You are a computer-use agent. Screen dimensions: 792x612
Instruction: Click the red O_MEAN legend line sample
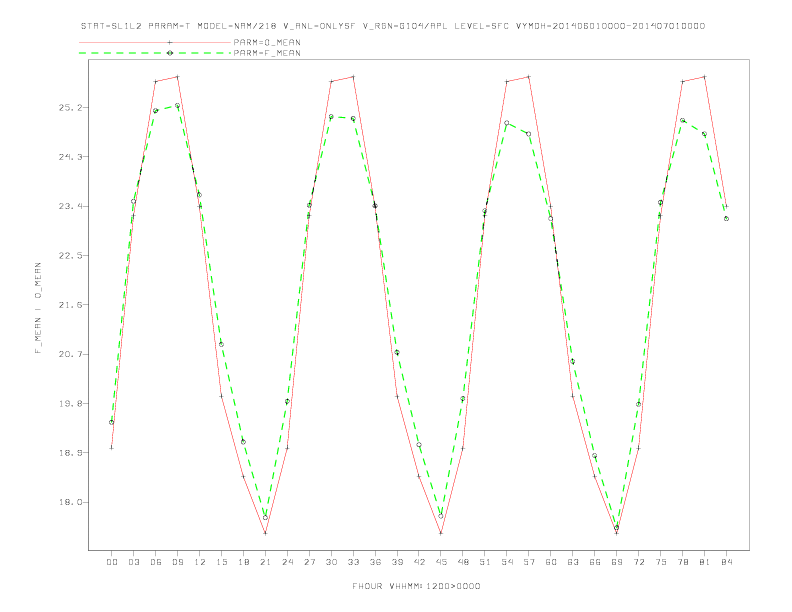coord(155,42)
